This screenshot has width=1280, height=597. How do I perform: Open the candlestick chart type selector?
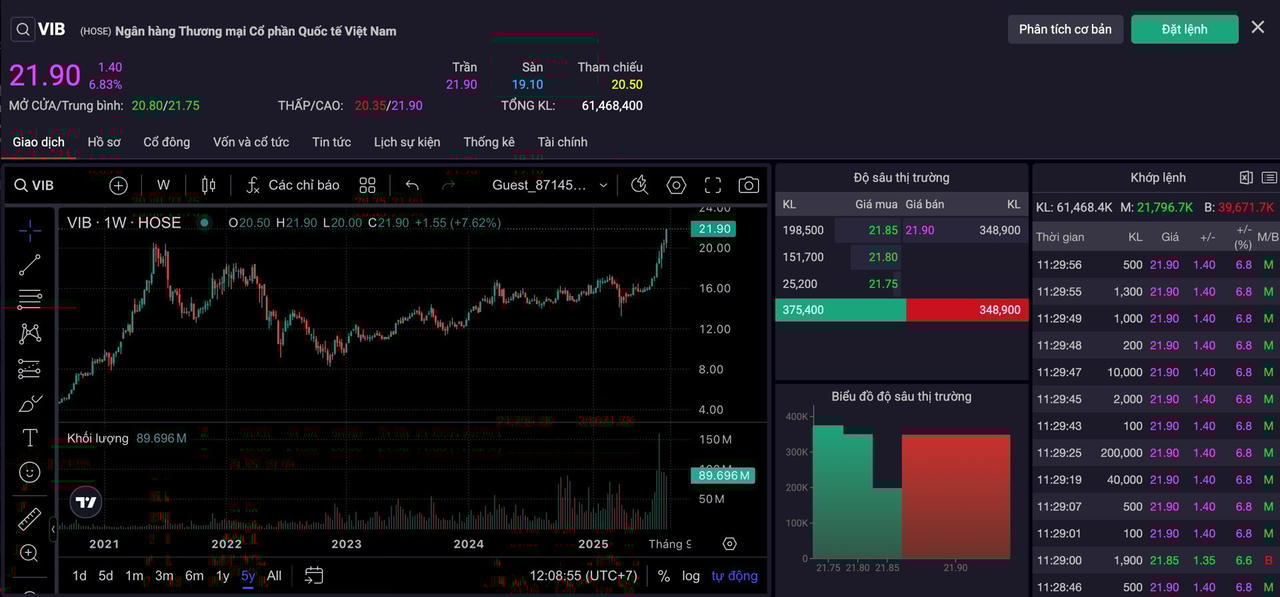tap(208, 185)
